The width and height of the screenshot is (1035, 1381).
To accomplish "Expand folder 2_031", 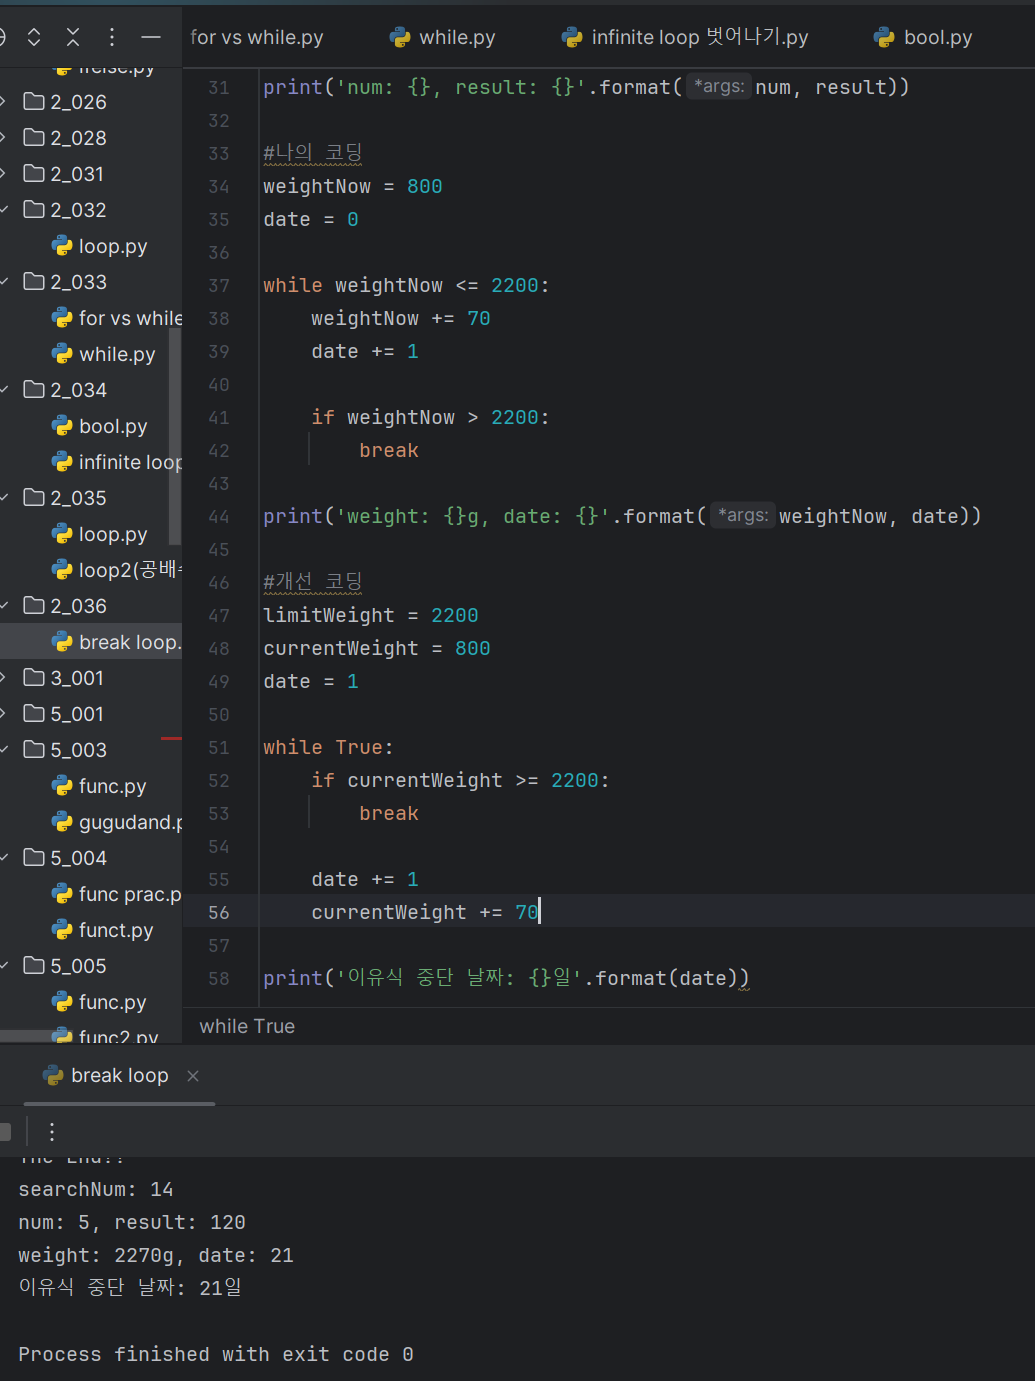I will [4, 174].
